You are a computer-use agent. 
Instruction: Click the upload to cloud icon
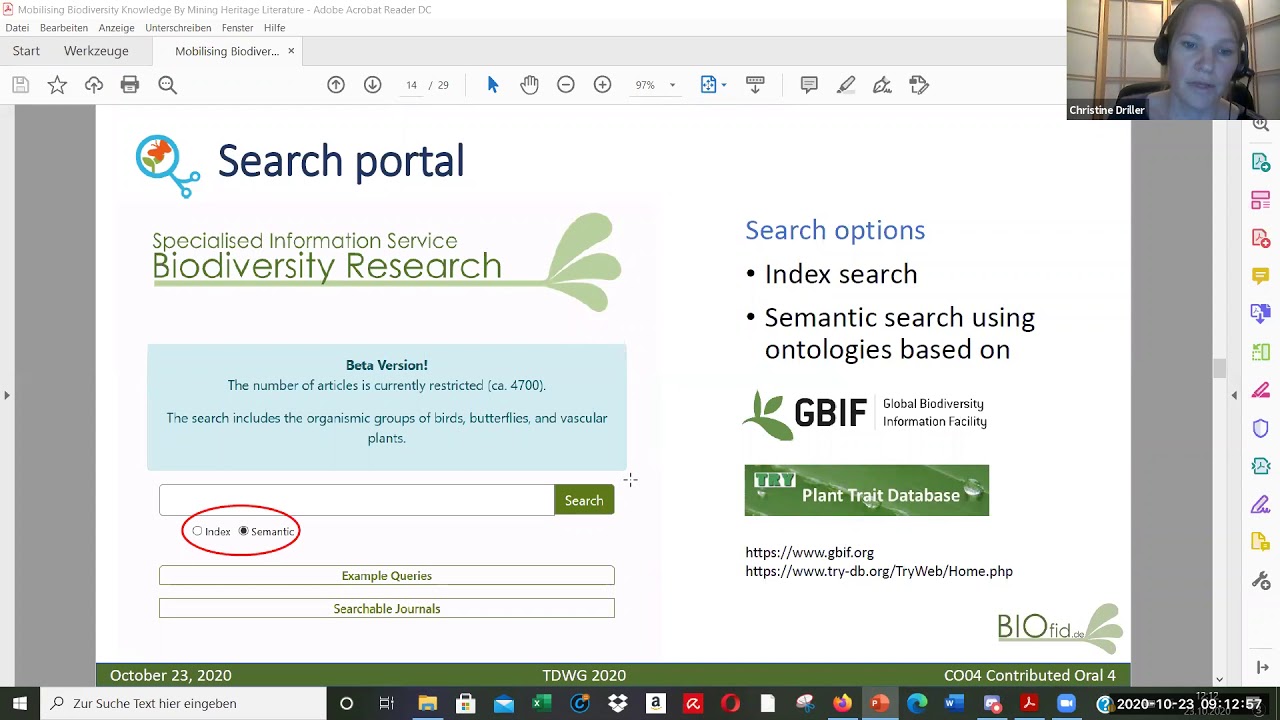[x=94, y=85]
